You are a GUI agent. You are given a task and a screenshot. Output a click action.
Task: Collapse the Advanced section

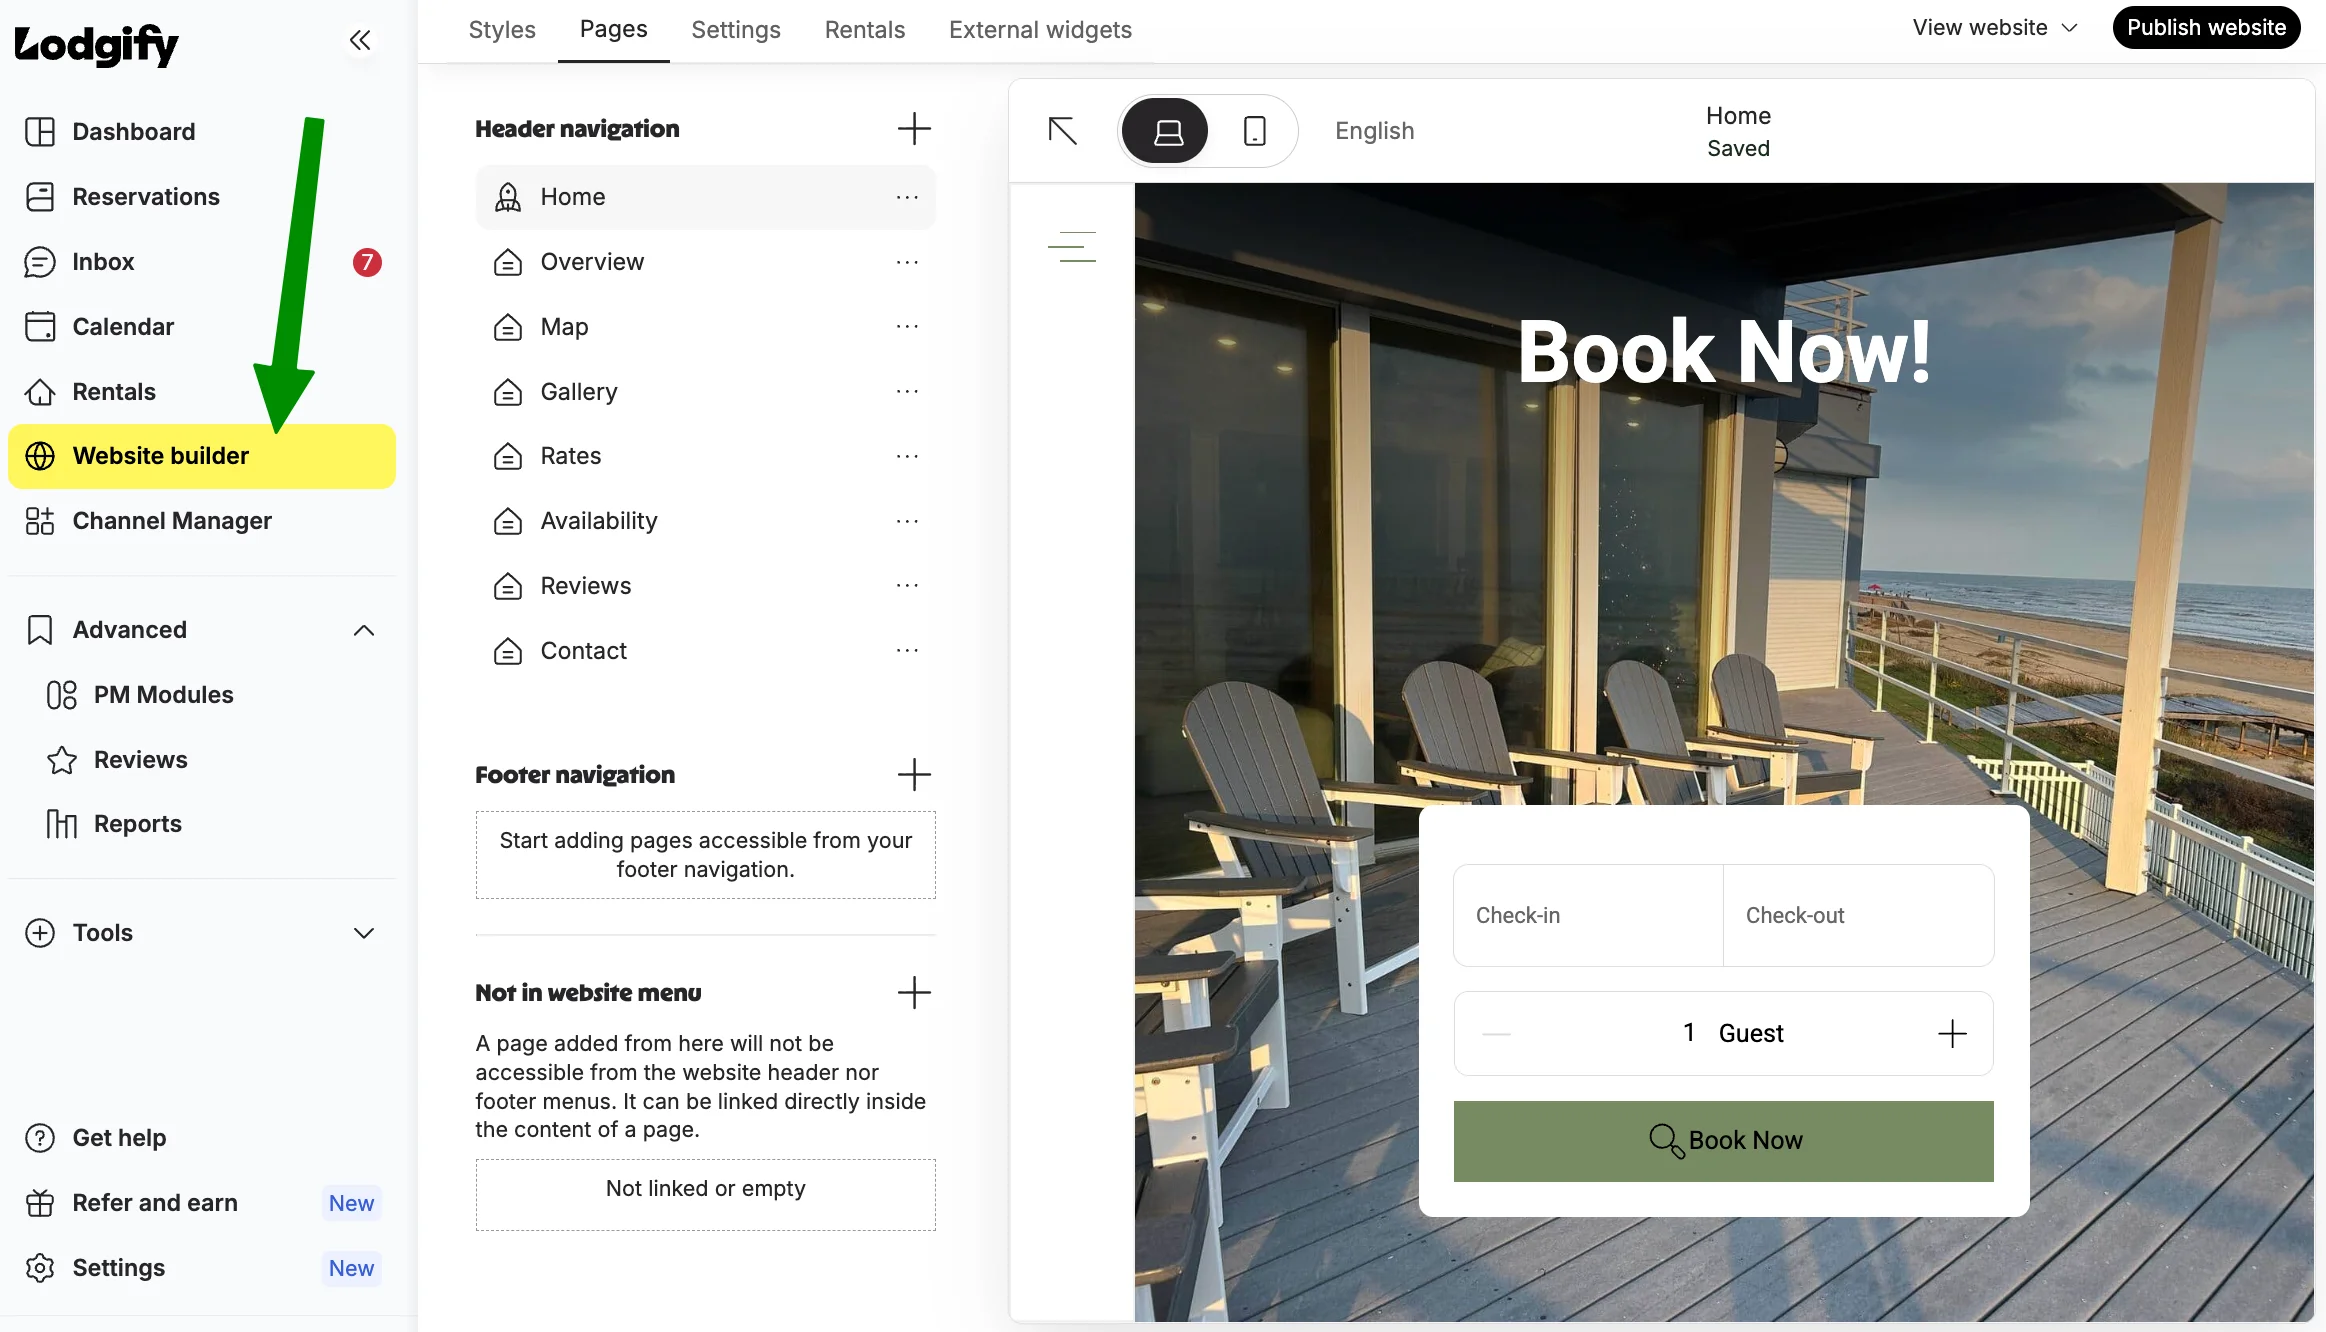click(x=363, y=630)
